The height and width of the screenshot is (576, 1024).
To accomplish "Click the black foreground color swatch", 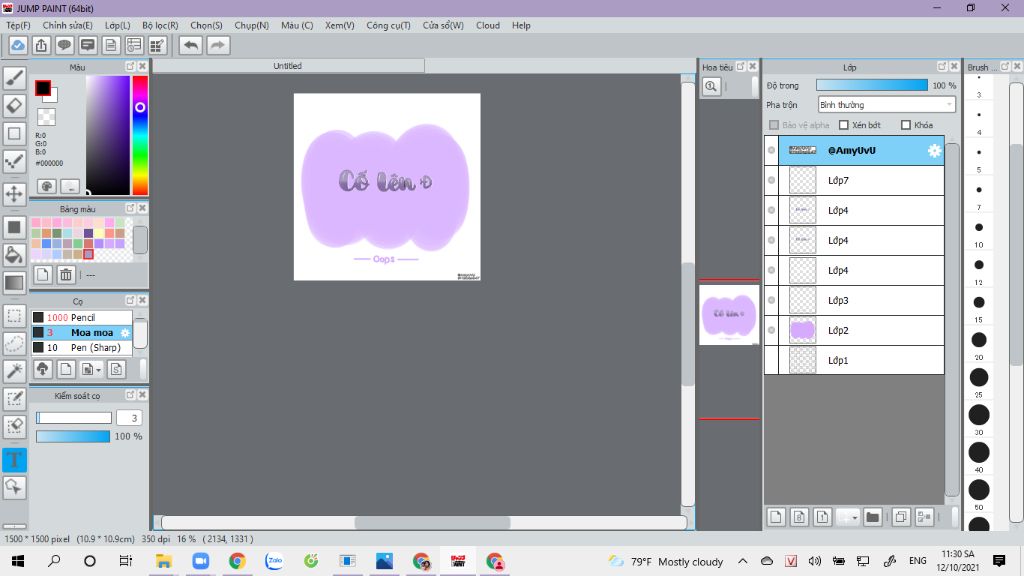I will pyautogui.click(x=43, y=88).
